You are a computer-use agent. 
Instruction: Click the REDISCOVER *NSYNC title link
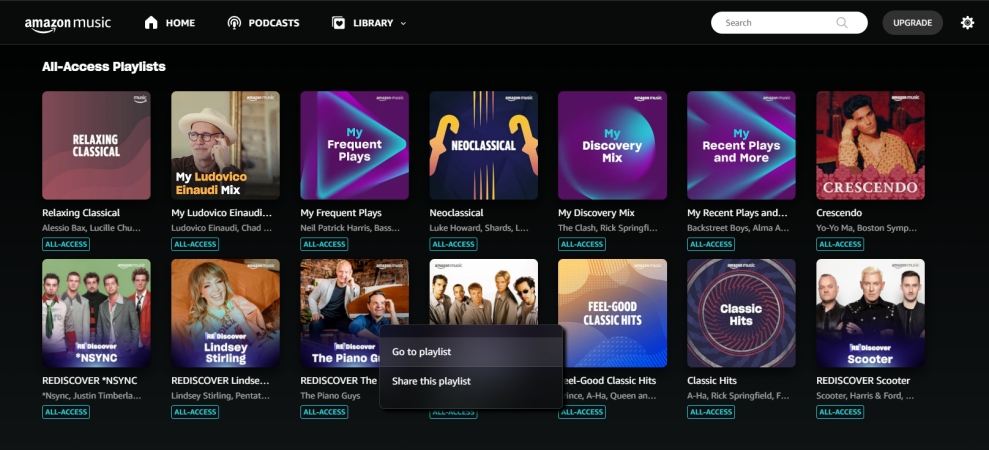(x=90, y=381)
